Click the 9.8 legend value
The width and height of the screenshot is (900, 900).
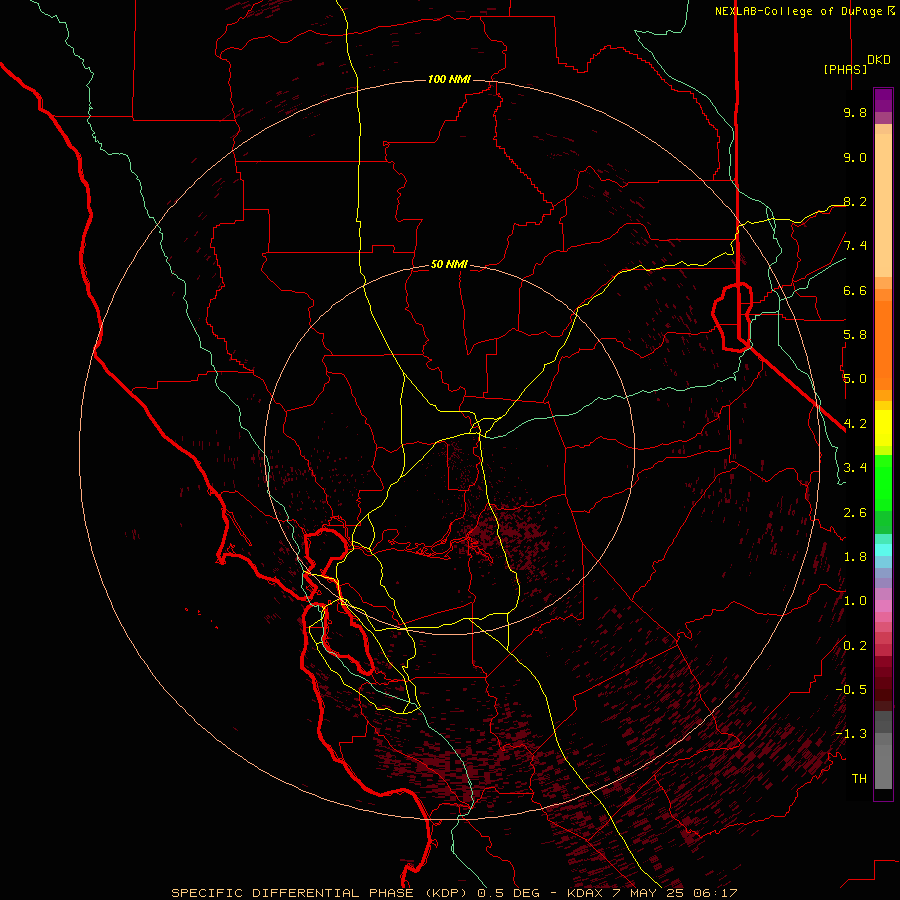coord(855,112)
